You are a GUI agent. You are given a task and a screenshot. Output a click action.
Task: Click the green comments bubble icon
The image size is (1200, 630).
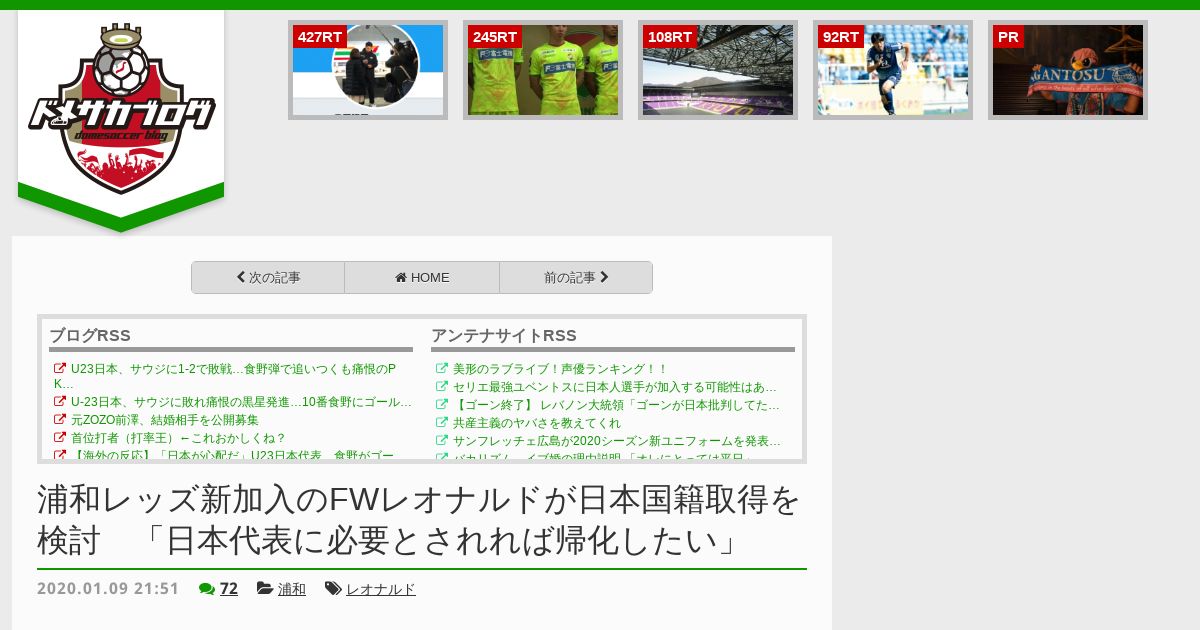click(x=207, y=589)
